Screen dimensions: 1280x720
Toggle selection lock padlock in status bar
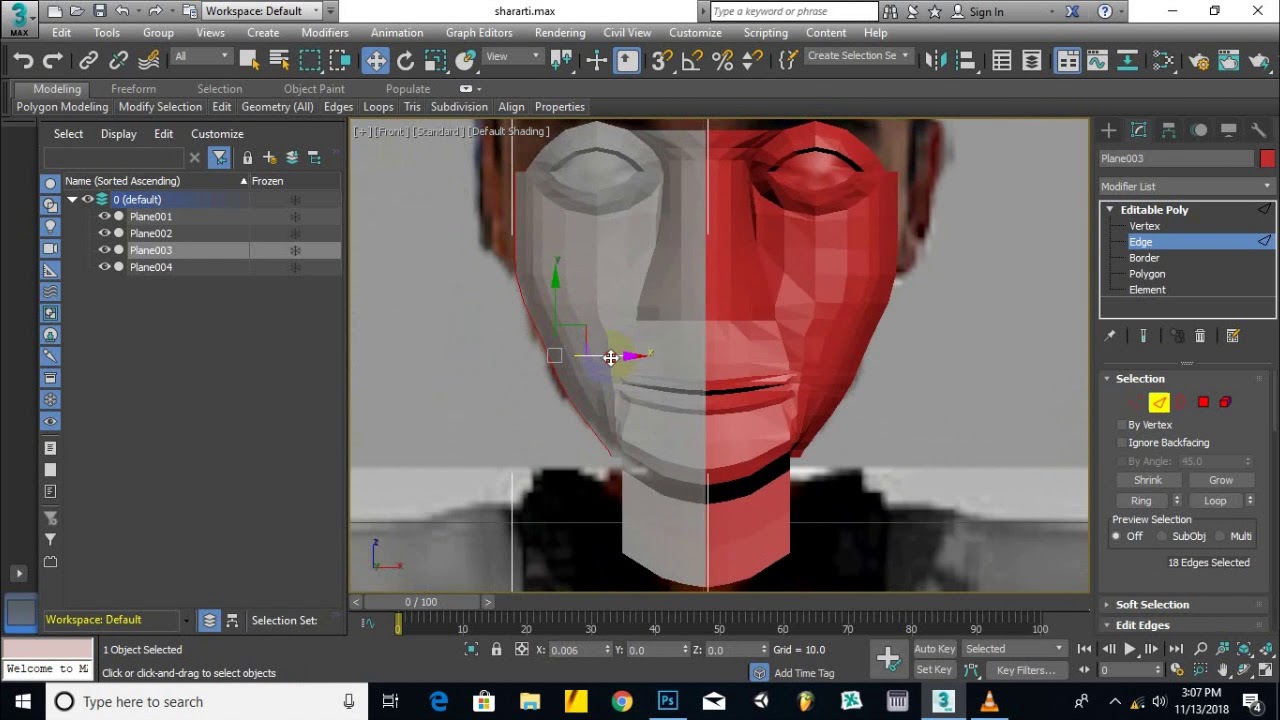click(496, 650)
